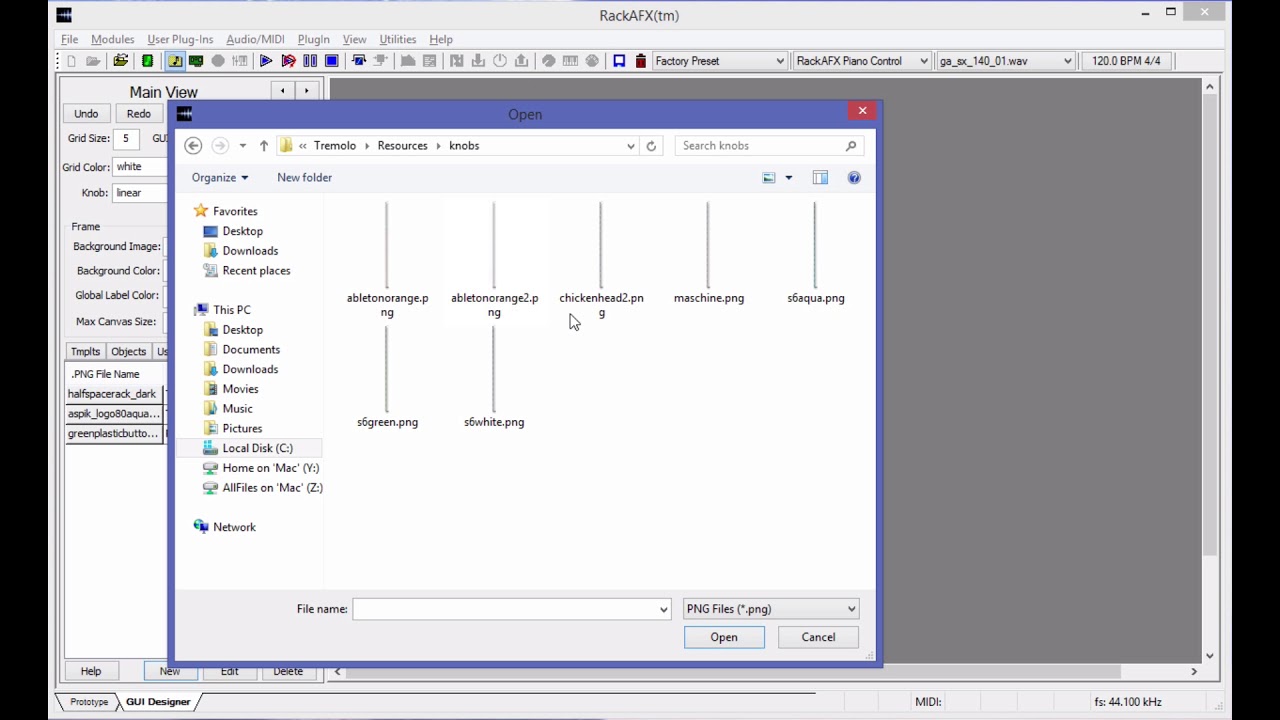Screen dimensions: 1280x720
Task: Start audio playback with the Play icon
Action: [266, 61]
